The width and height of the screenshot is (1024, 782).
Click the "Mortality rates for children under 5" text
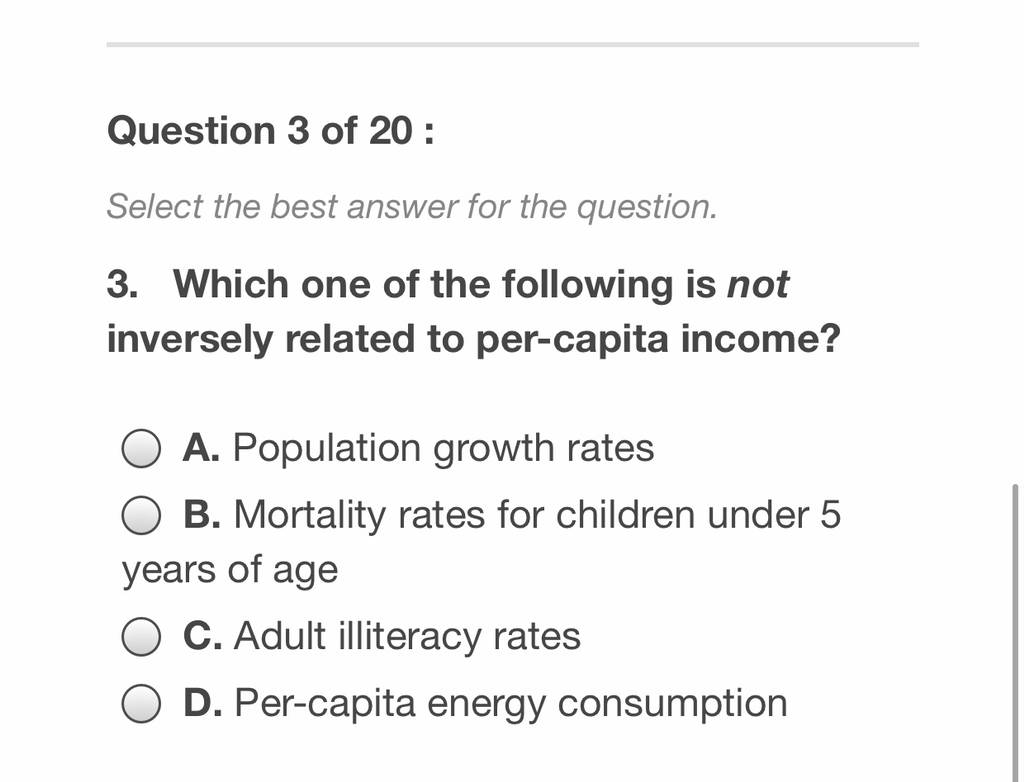(537, 515)
